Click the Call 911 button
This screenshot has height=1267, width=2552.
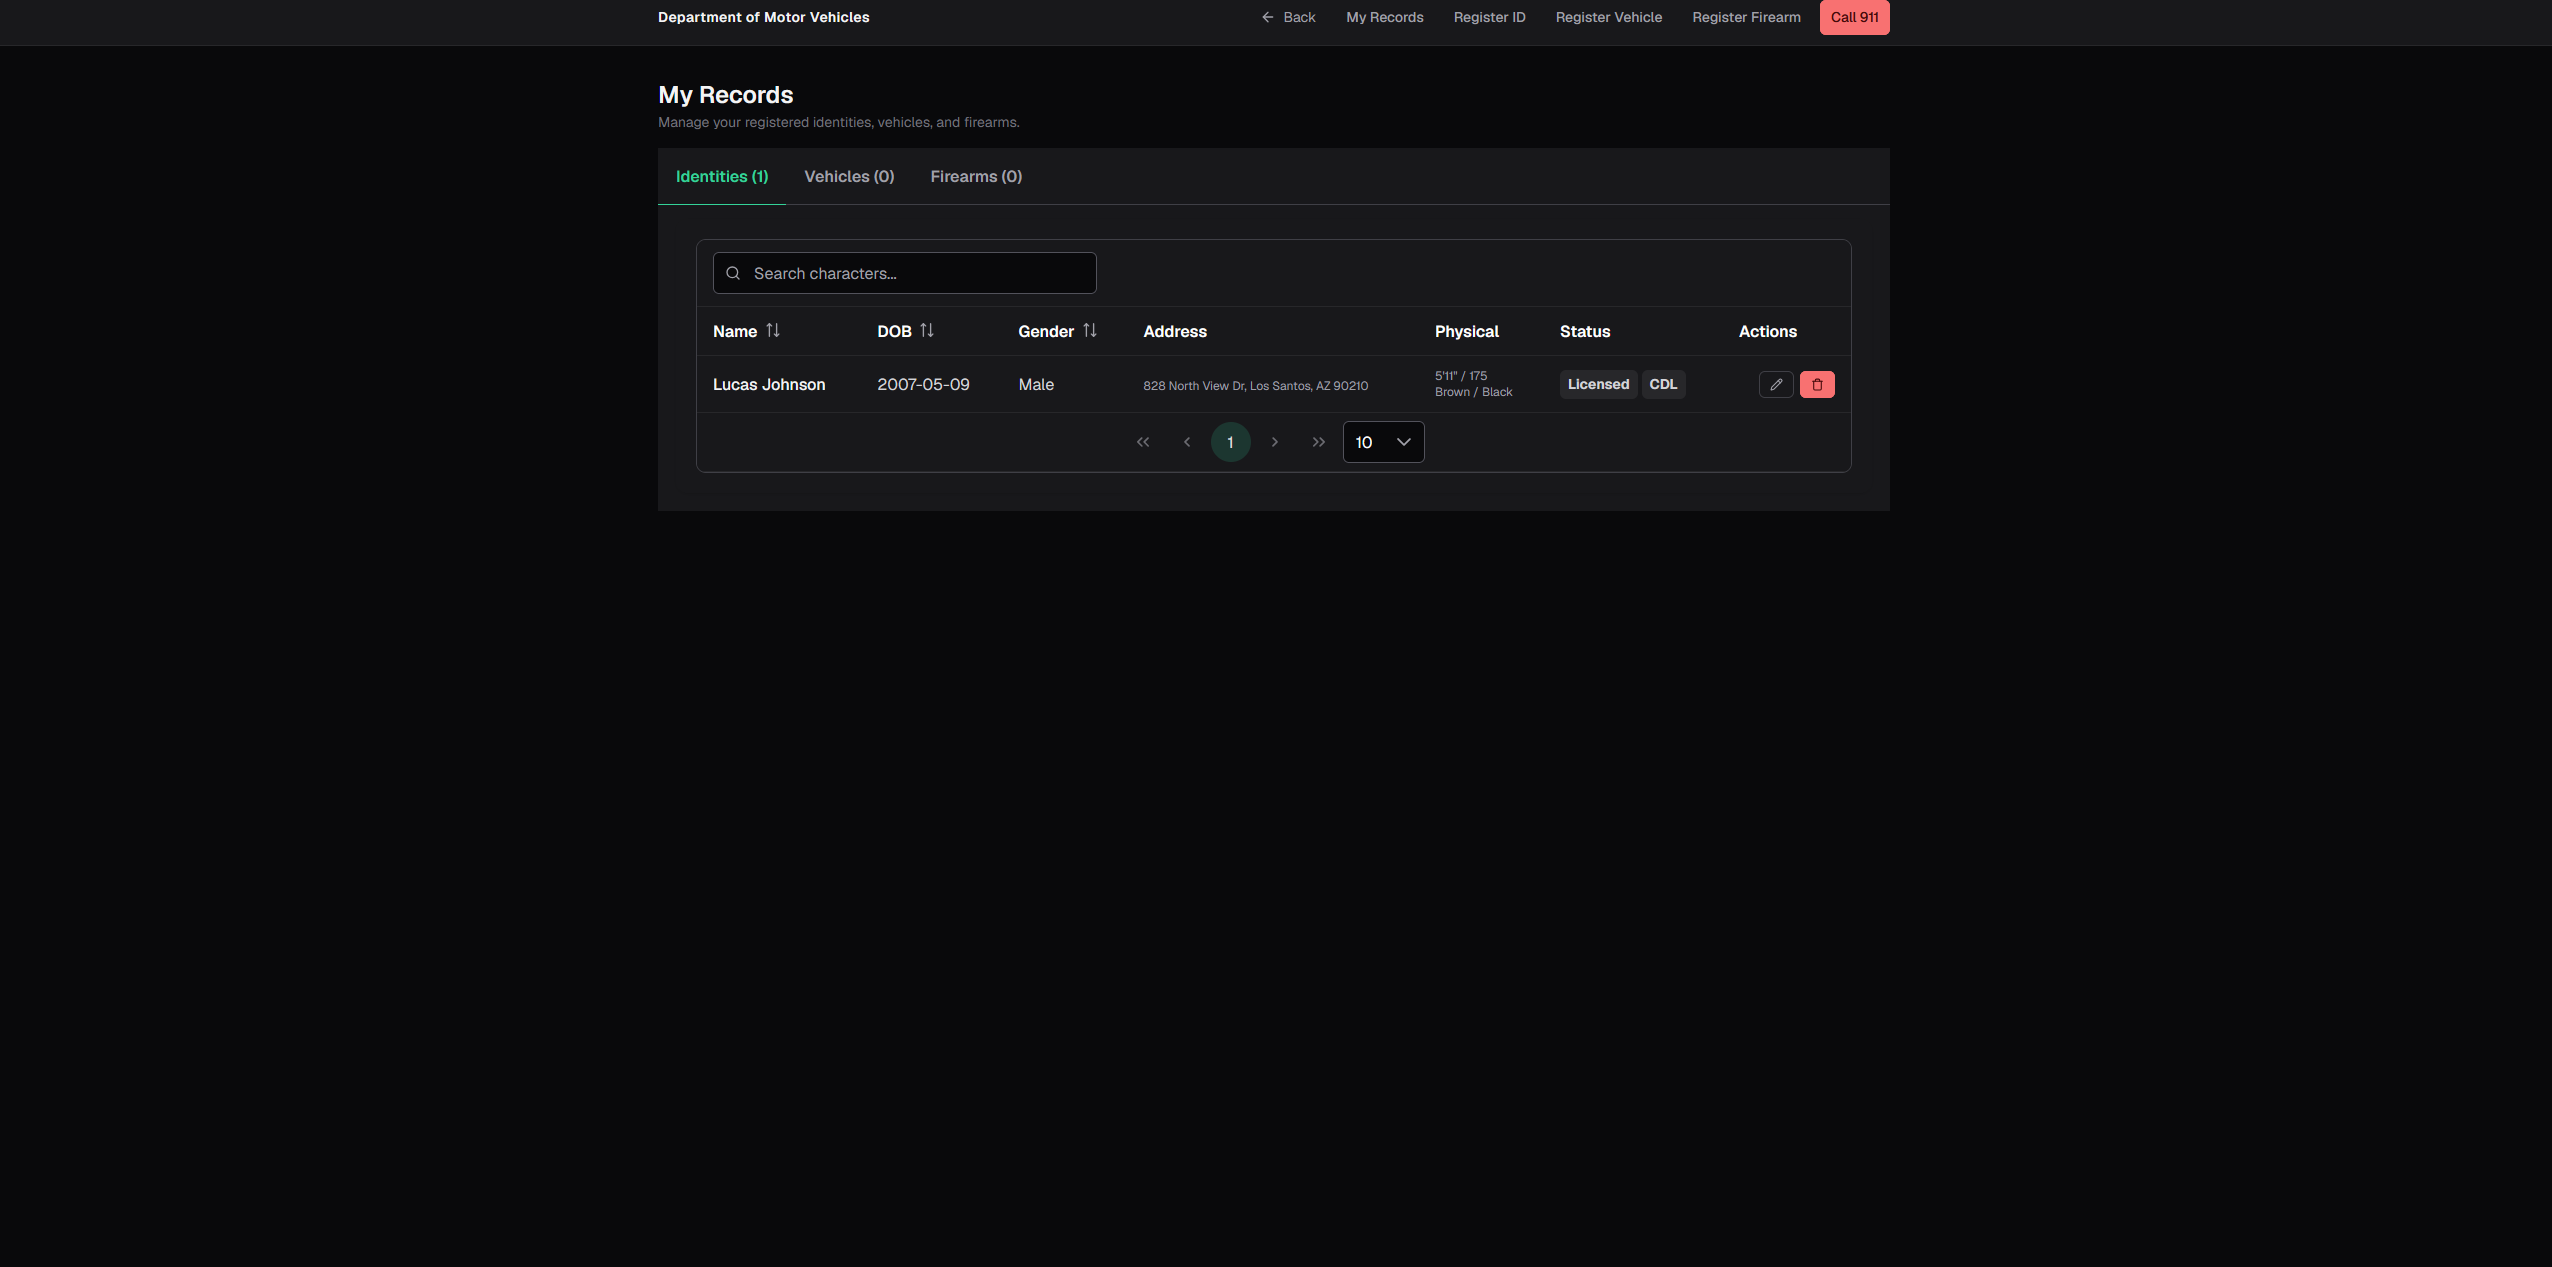click(1854, 17)
